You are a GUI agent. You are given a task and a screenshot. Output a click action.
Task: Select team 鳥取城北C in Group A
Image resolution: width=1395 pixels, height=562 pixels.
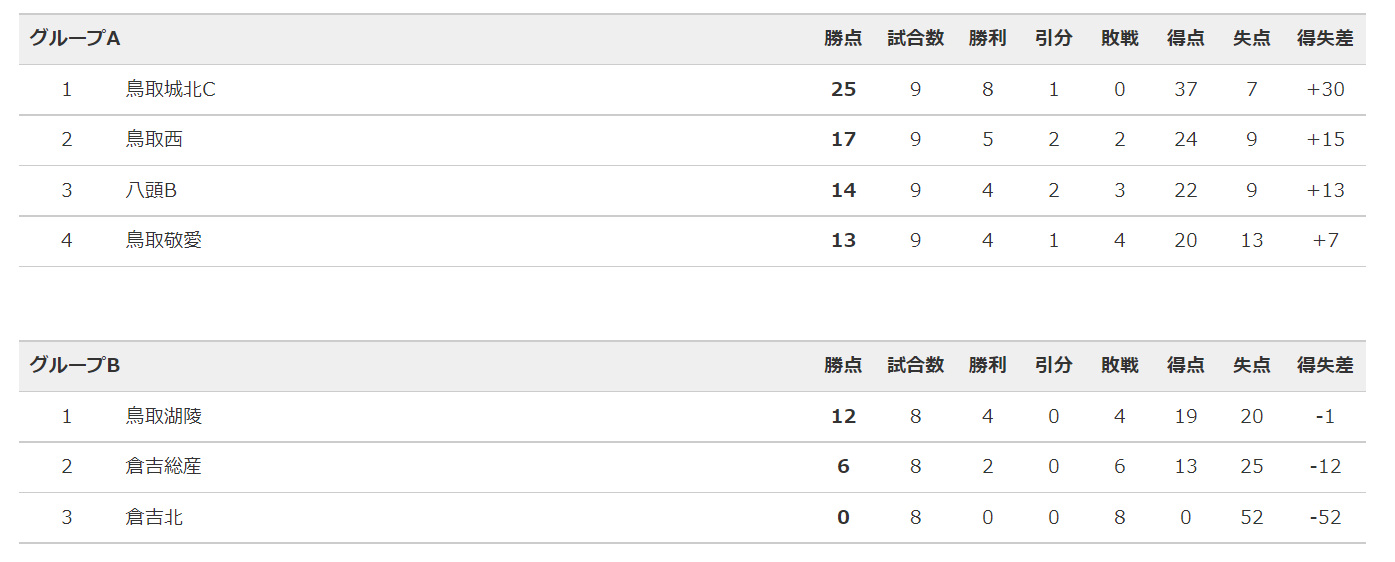tap(171, 90)
